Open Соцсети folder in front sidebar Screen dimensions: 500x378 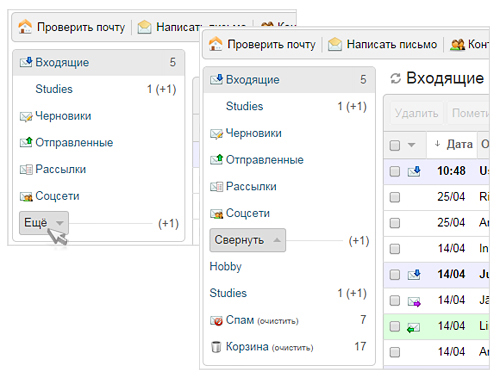tap(248, 213)
